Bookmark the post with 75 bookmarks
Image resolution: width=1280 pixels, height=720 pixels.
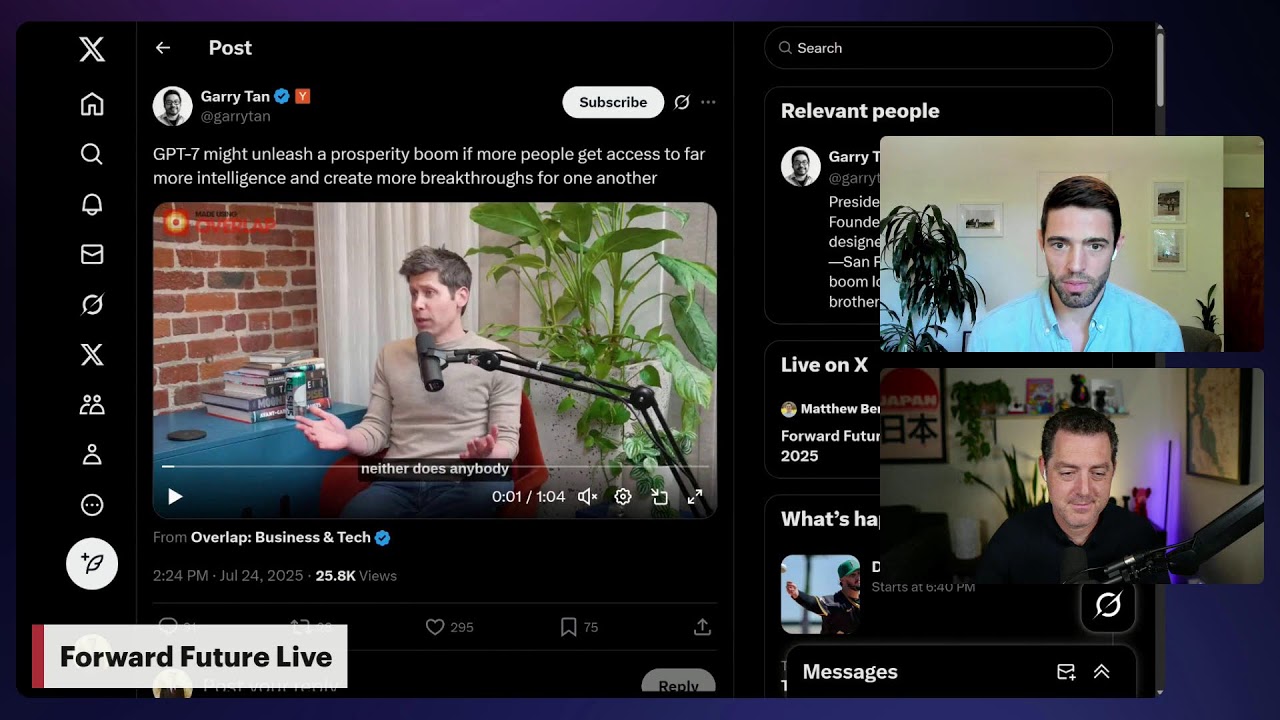tap(568, 627)
